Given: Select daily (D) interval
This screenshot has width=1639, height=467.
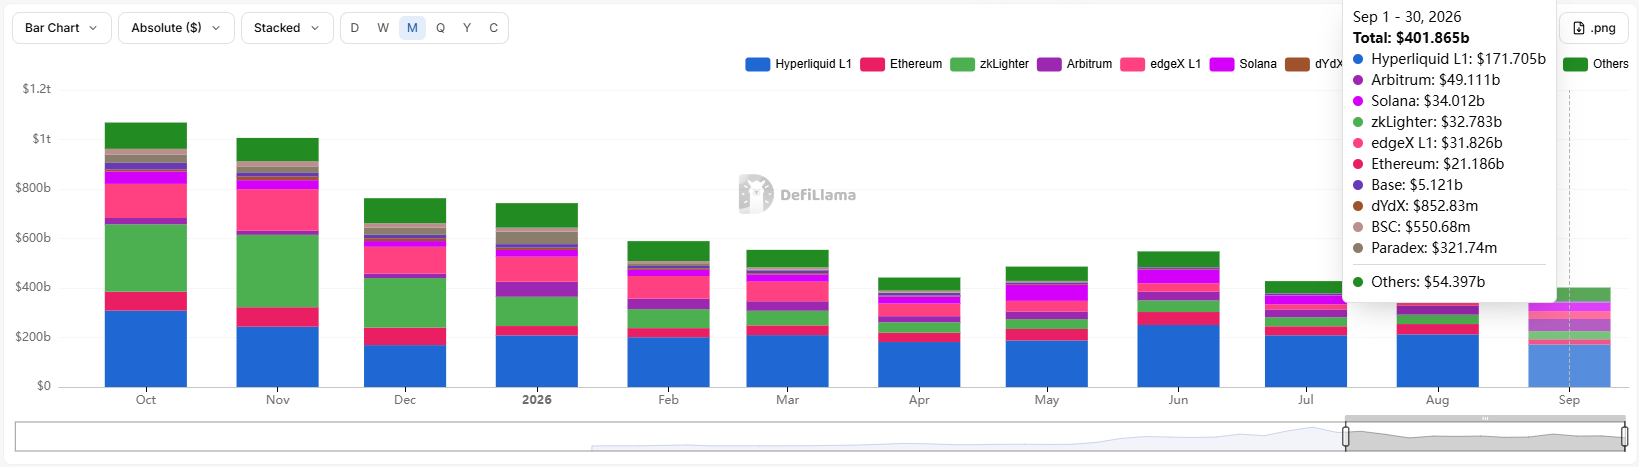Looking at the screenshot, I should coord(355,28).
